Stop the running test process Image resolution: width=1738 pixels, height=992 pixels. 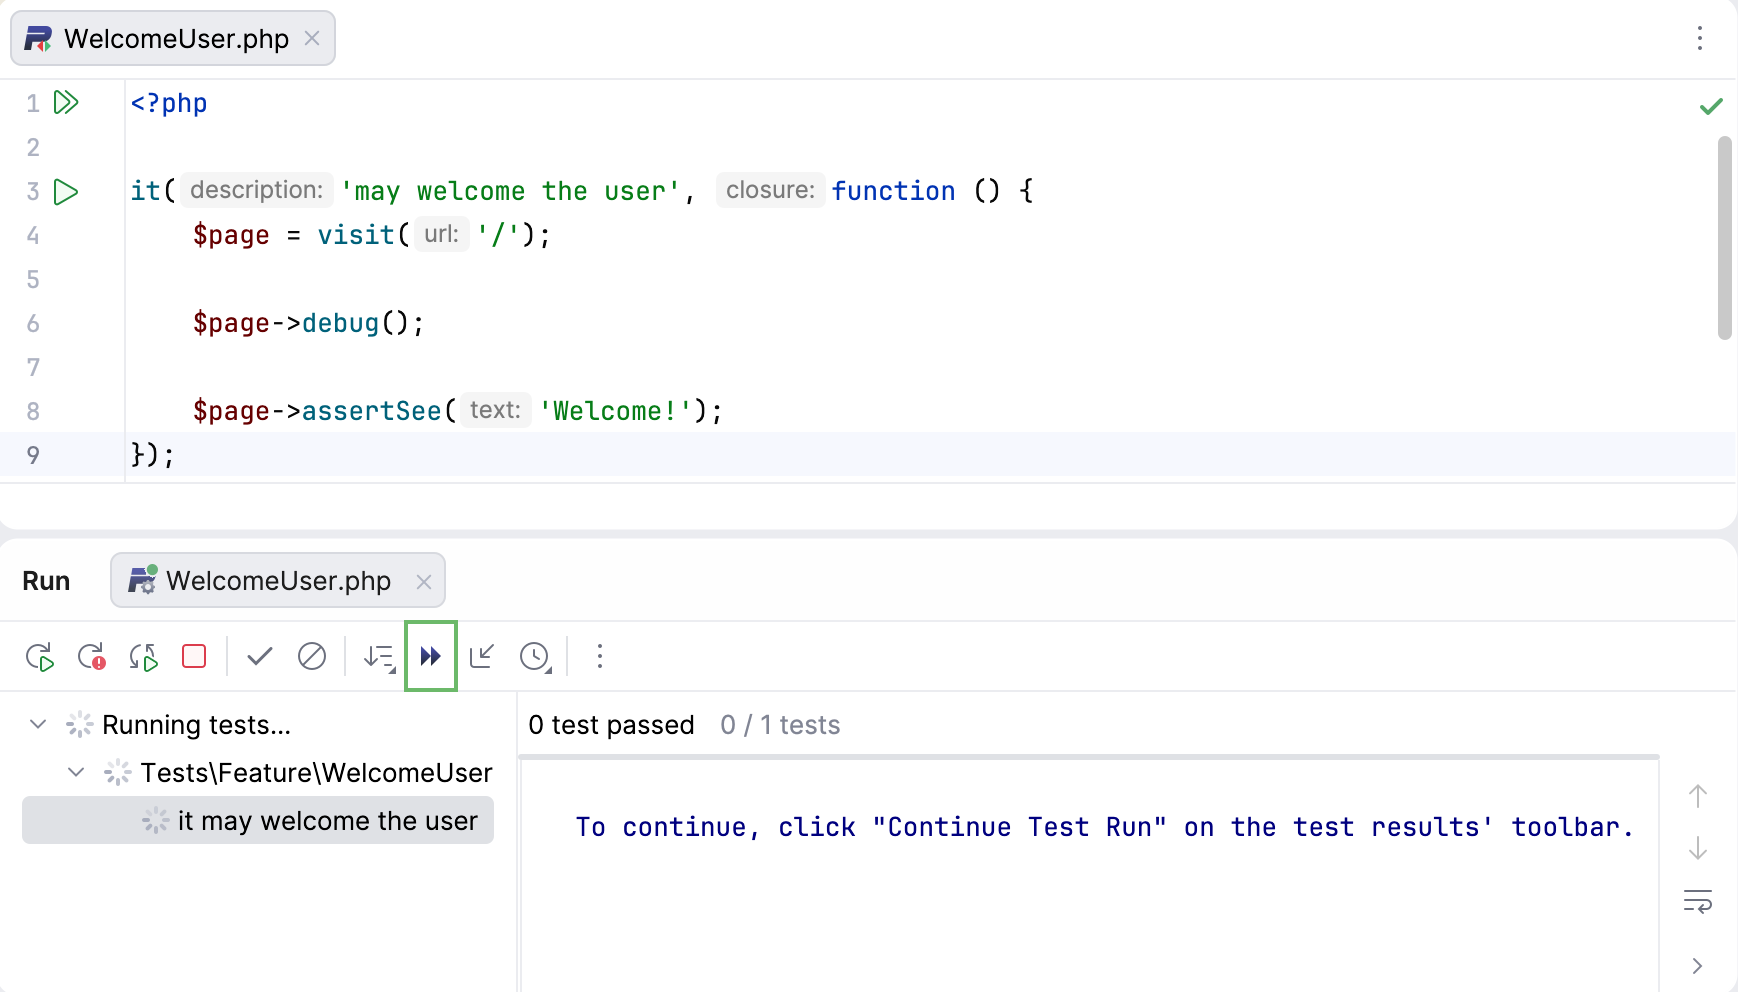[194, 656]
